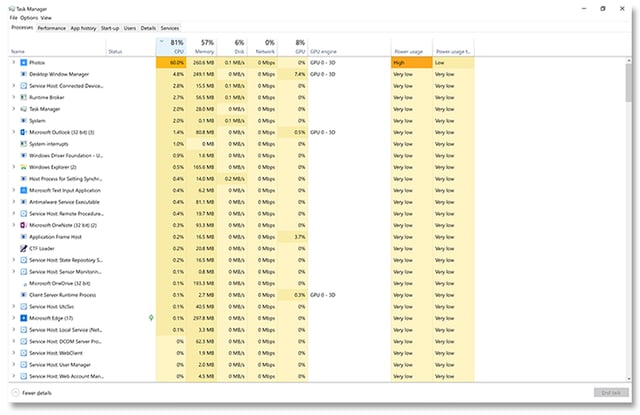
Task: Click the Microsoft Outlook process icon
Action: [24, 132]
